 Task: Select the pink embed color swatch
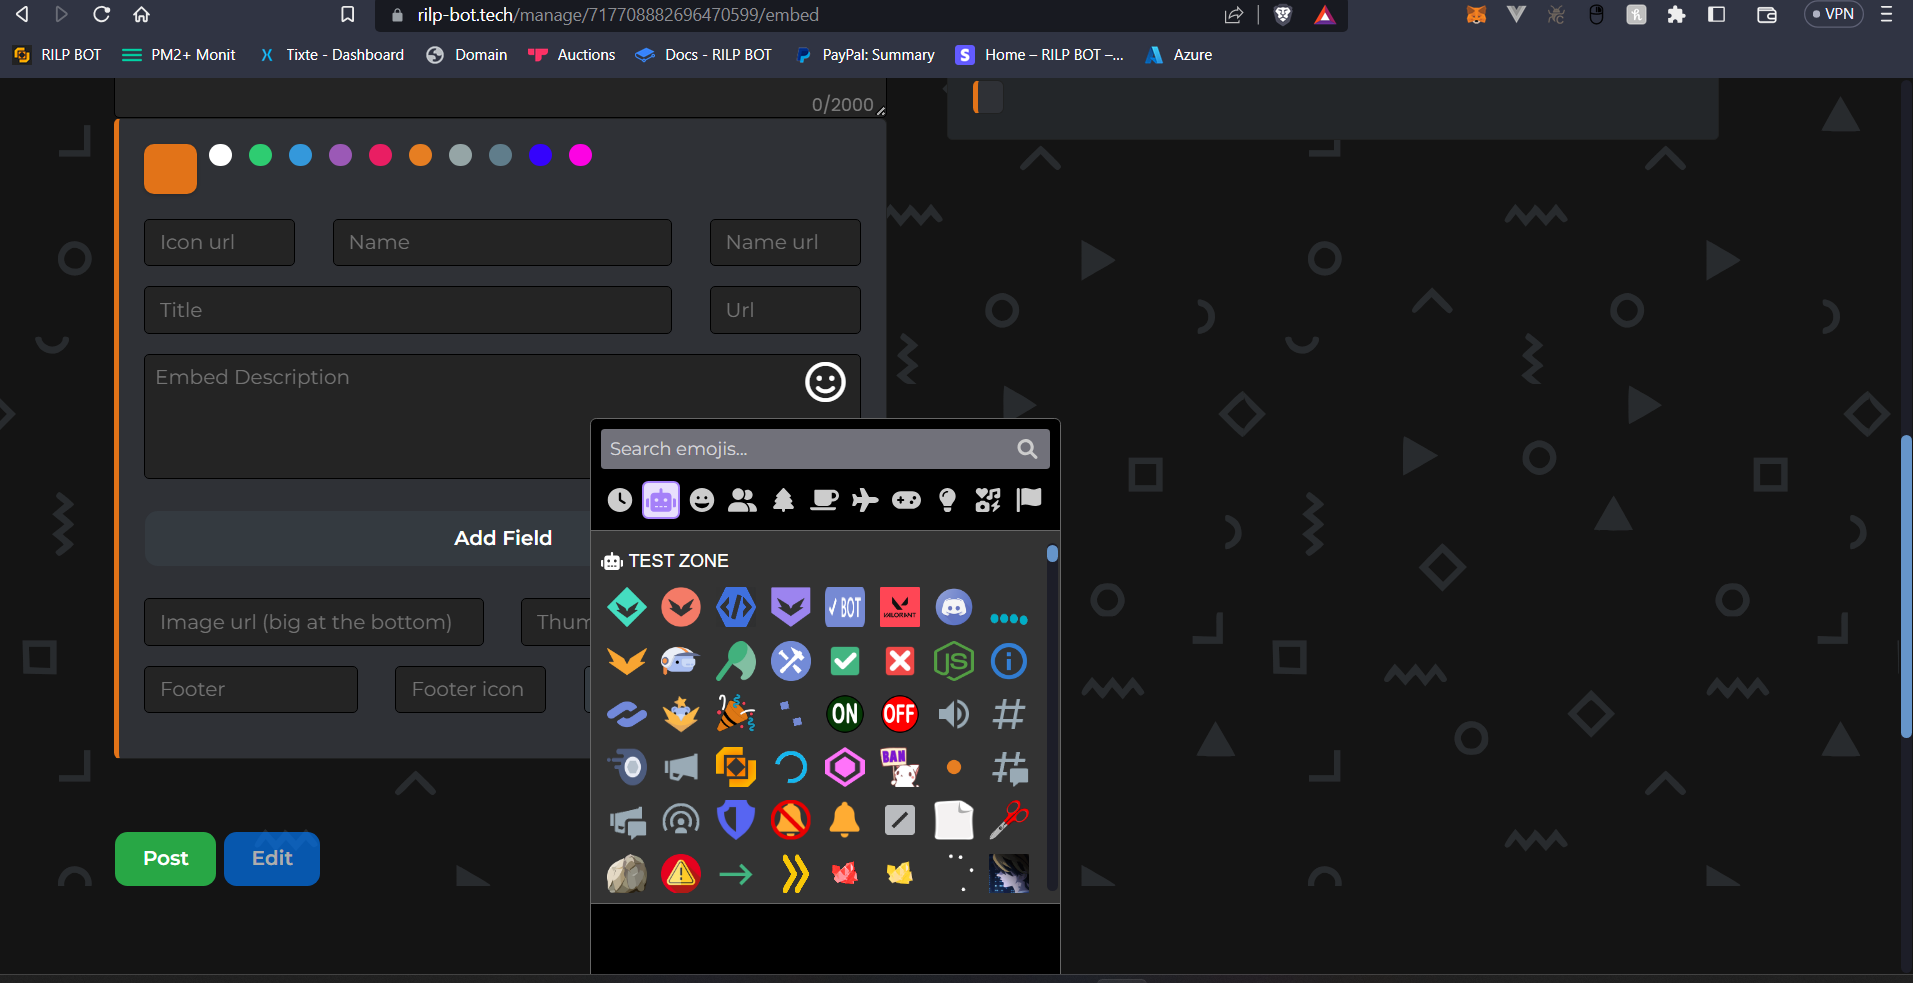point(580,155)
